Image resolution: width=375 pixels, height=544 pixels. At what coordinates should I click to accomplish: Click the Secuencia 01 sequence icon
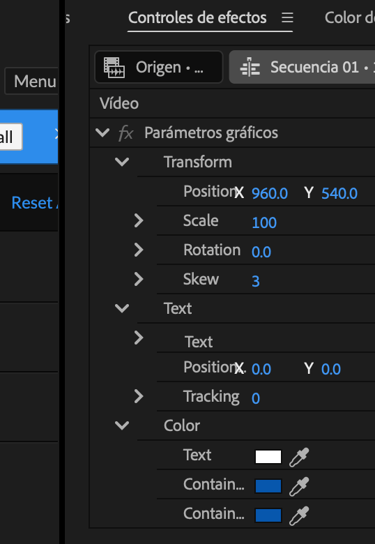[250, 67]
